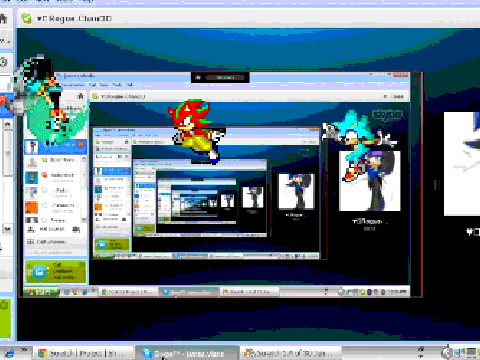Click the round system tray icon on main taskbar
Viewport: 480px width, 360px height.
447,353
